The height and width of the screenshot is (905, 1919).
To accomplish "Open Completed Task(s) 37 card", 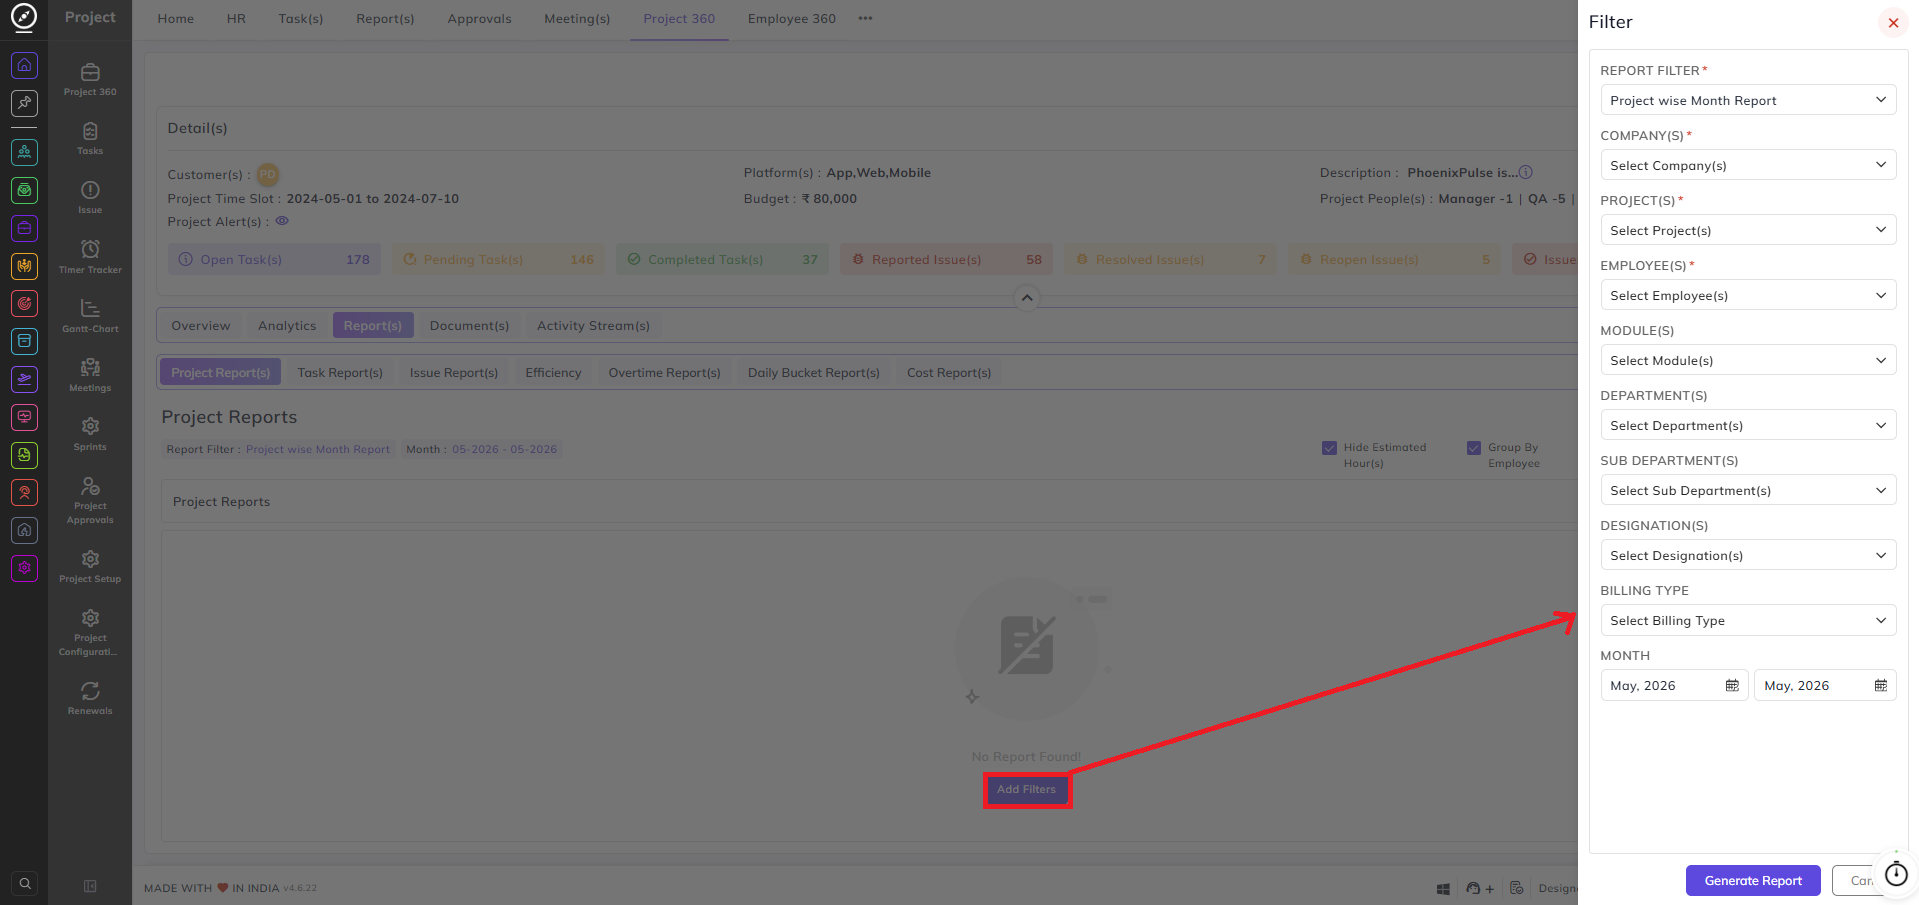I will coord(722,259).
